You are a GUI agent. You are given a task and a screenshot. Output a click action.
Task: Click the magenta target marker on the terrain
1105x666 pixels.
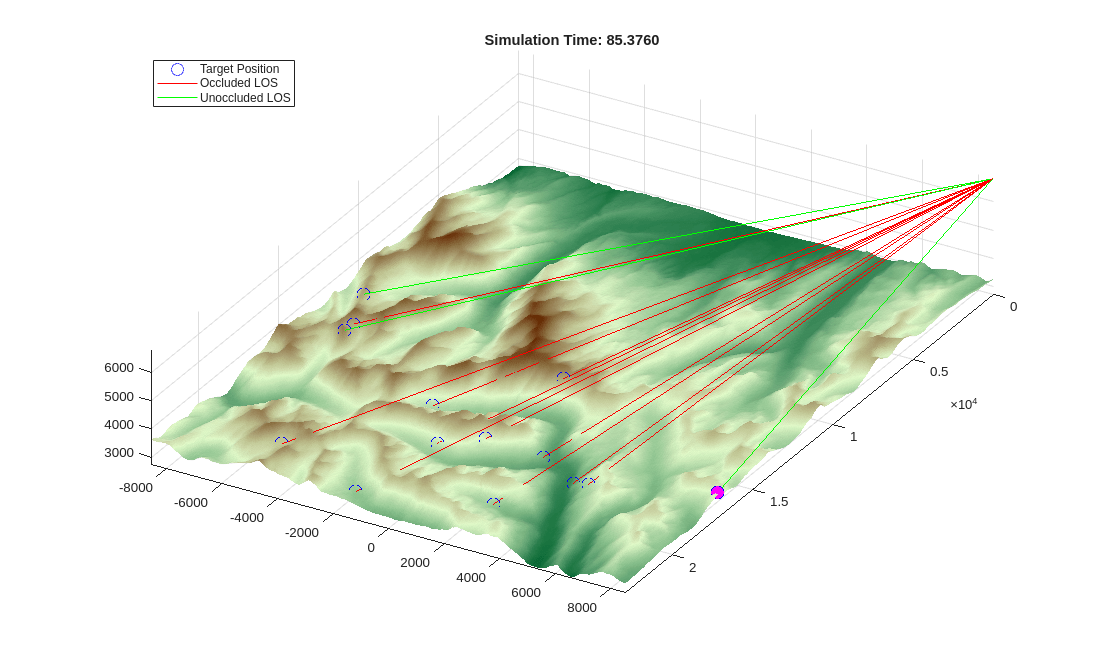[719, 490]
